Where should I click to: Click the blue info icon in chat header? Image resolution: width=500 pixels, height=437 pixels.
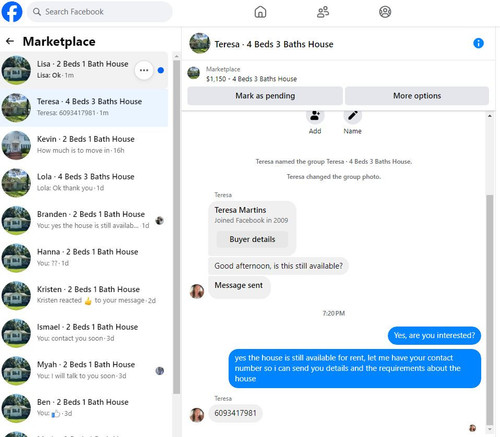pyautogui.click(x=478, y=43)
